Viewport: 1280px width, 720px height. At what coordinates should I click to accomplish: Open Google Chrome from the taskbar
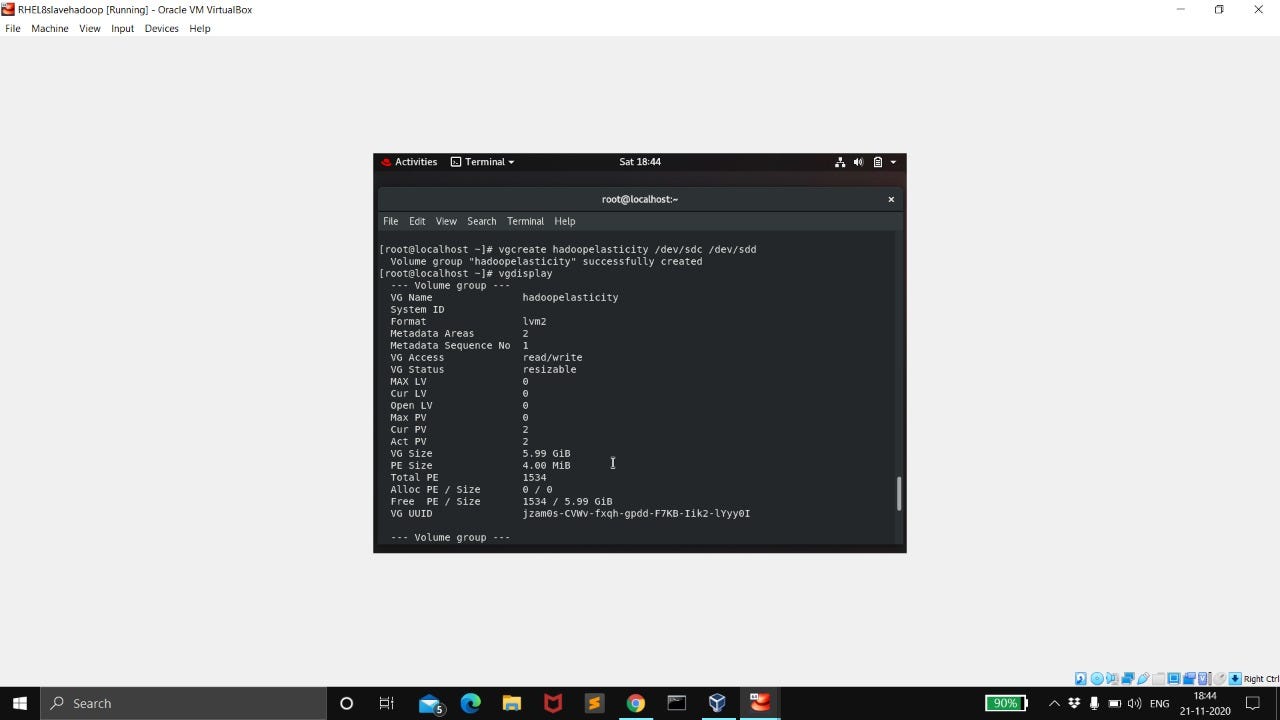[635, 703]
